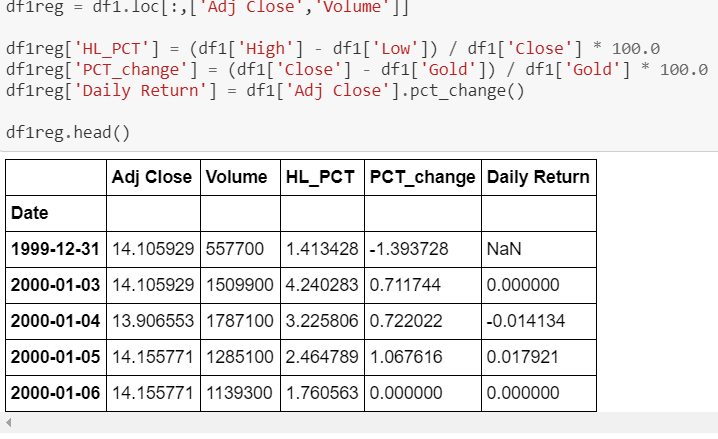This screenshot has width=718, height=439.
Task: Click the PCT_change value 0.711744
Action: tap(405, 285)
